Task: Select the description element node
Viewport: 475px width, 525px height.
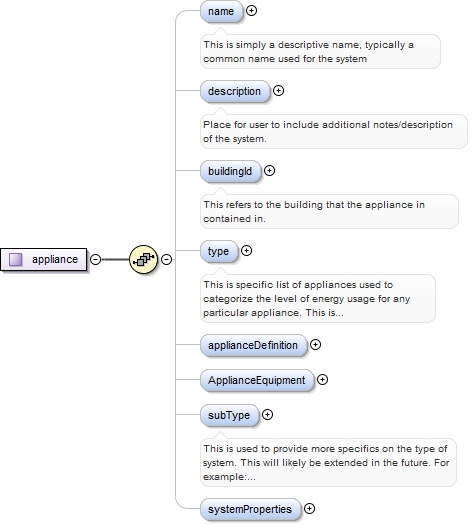Action: 235,91
